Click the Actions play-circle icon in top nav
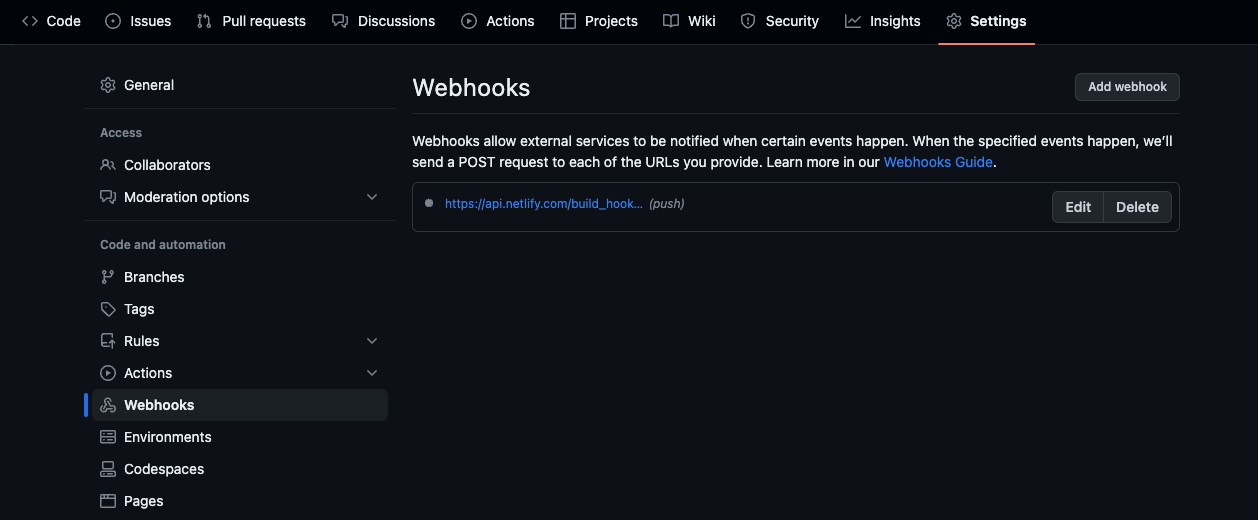Screen dimensions: 1258x520 point(469,21)
